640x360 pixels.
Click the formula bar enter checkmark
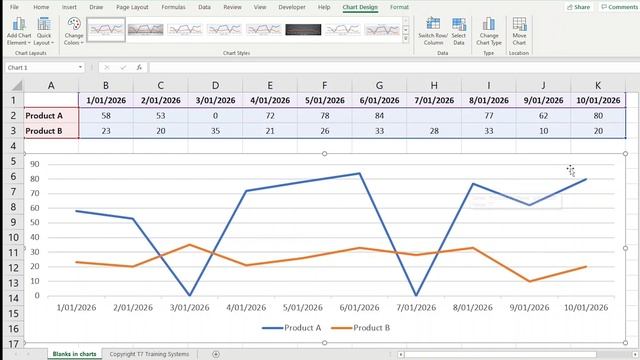pyautogui.click(x=123, y=67)
